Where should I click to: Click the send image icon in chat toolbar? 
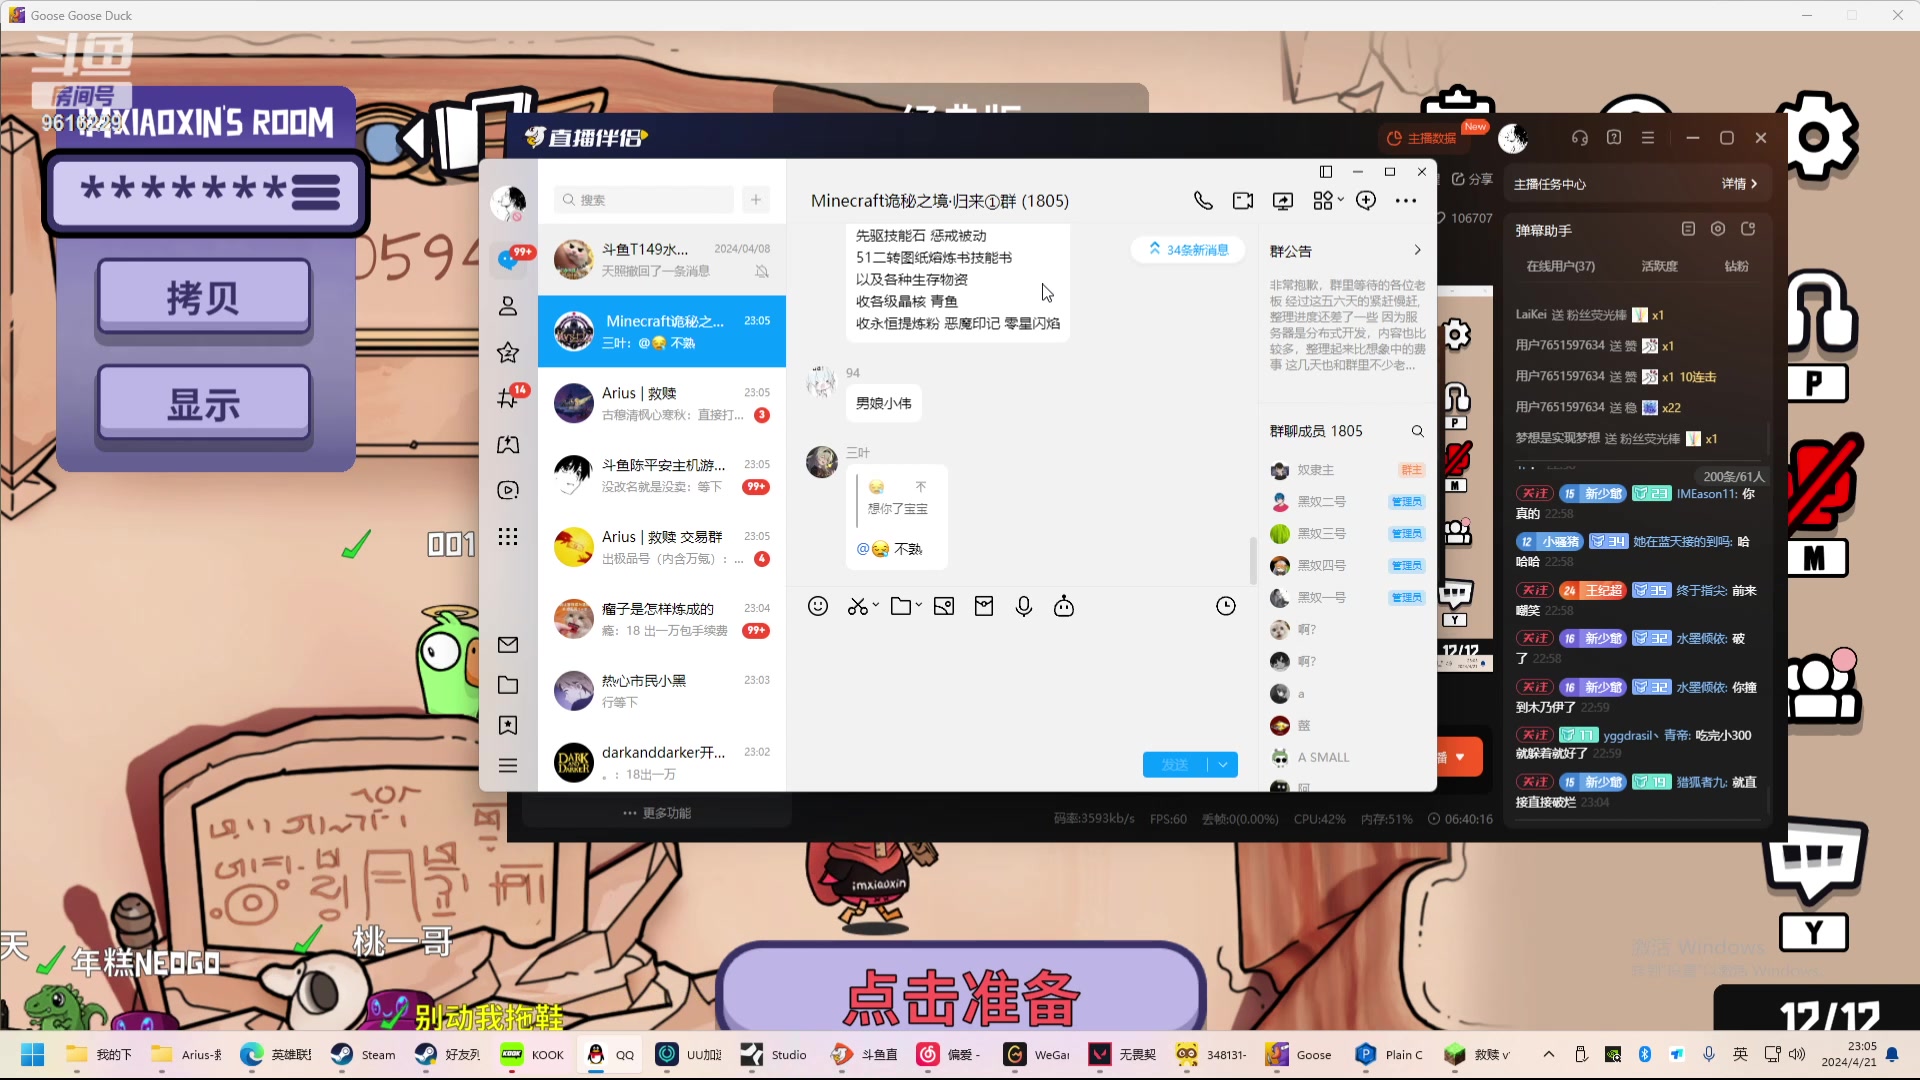point(944,606)
